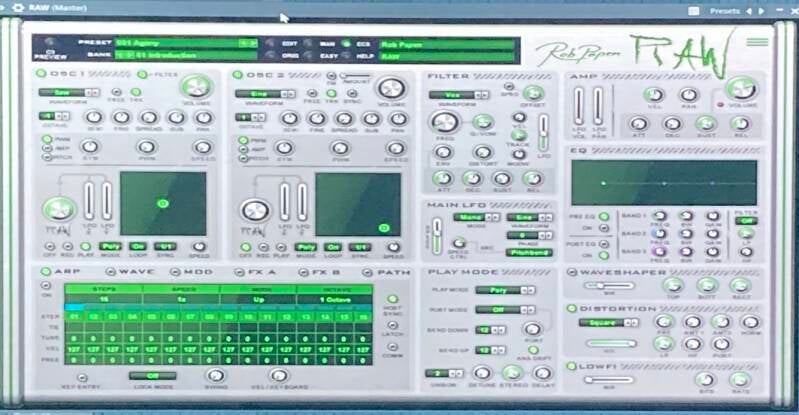Screen dimensions: 799x415
Task: Click EQ Filter Off button
Action: pyautogui.click(x=746, y=221)
